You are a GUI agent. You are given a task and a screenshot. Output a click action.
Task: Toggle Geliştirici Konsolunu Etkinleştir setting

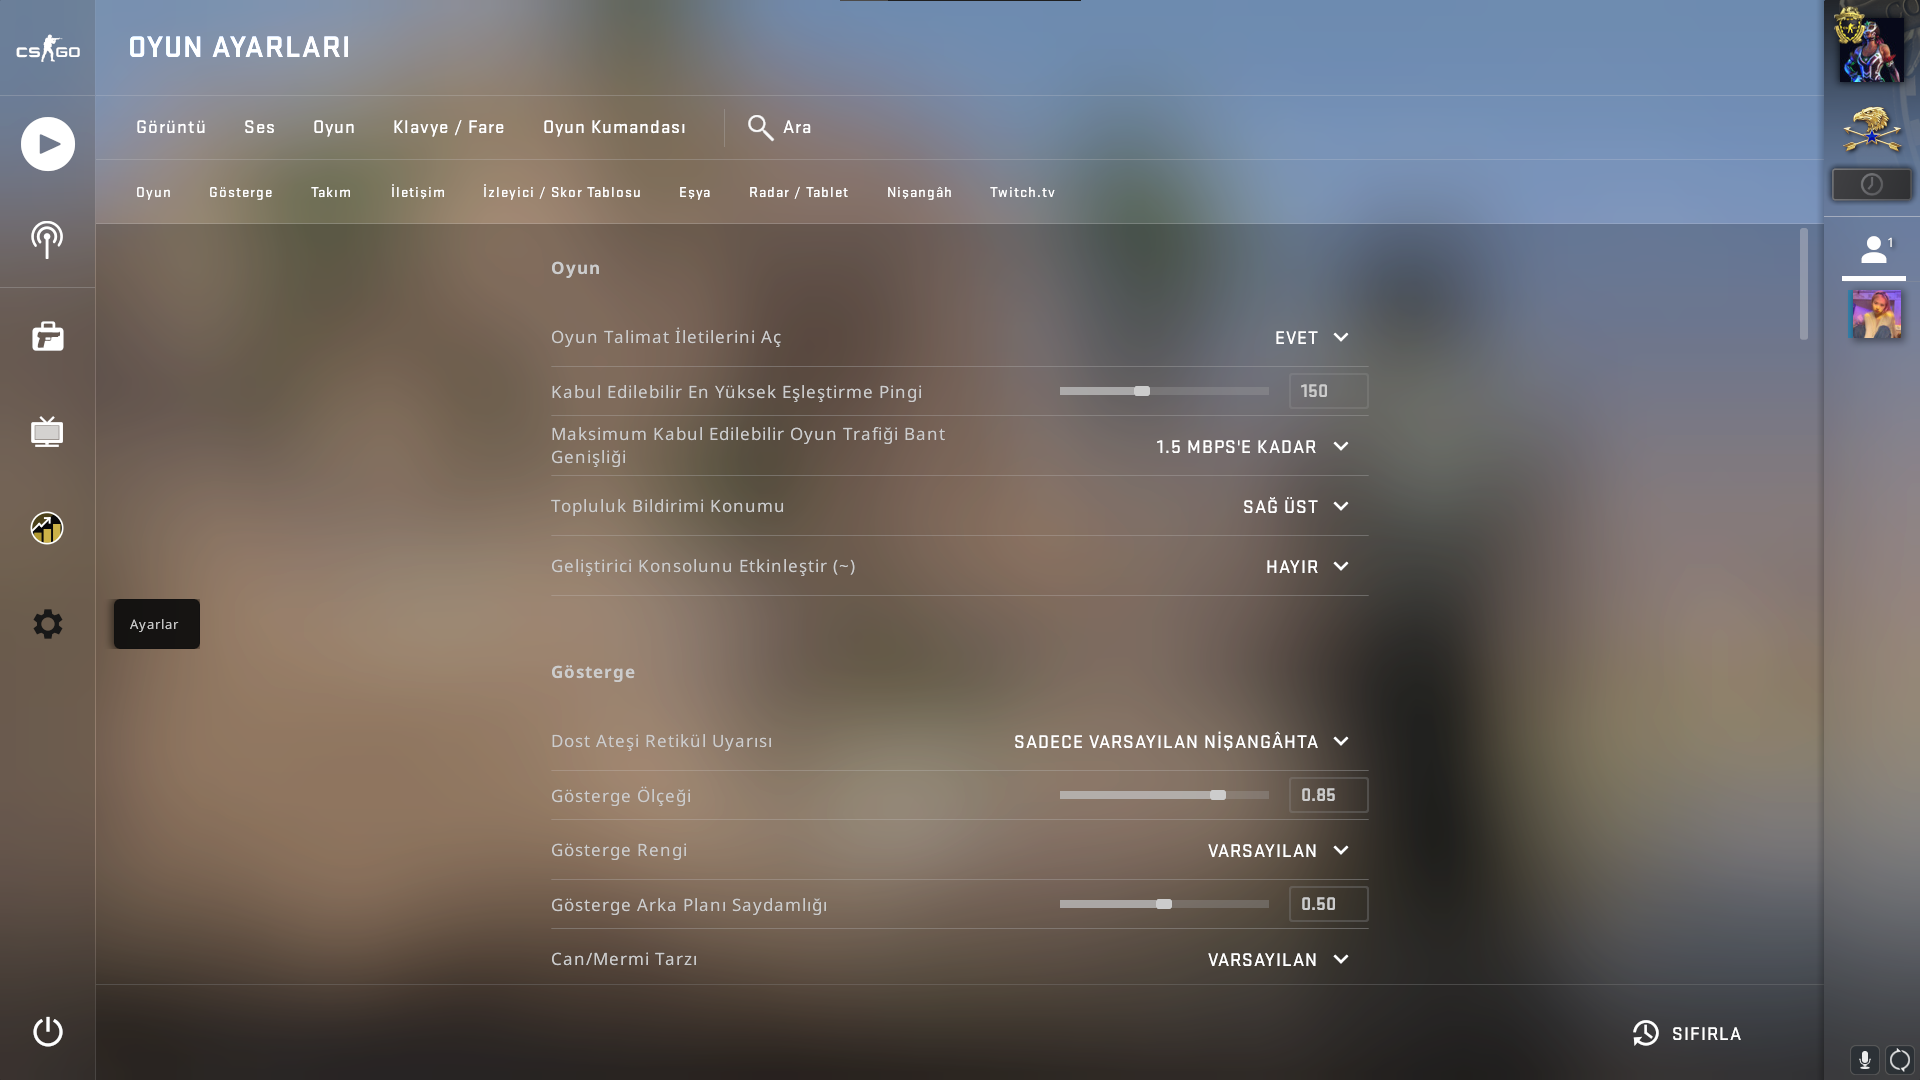tap(1307, 567)
